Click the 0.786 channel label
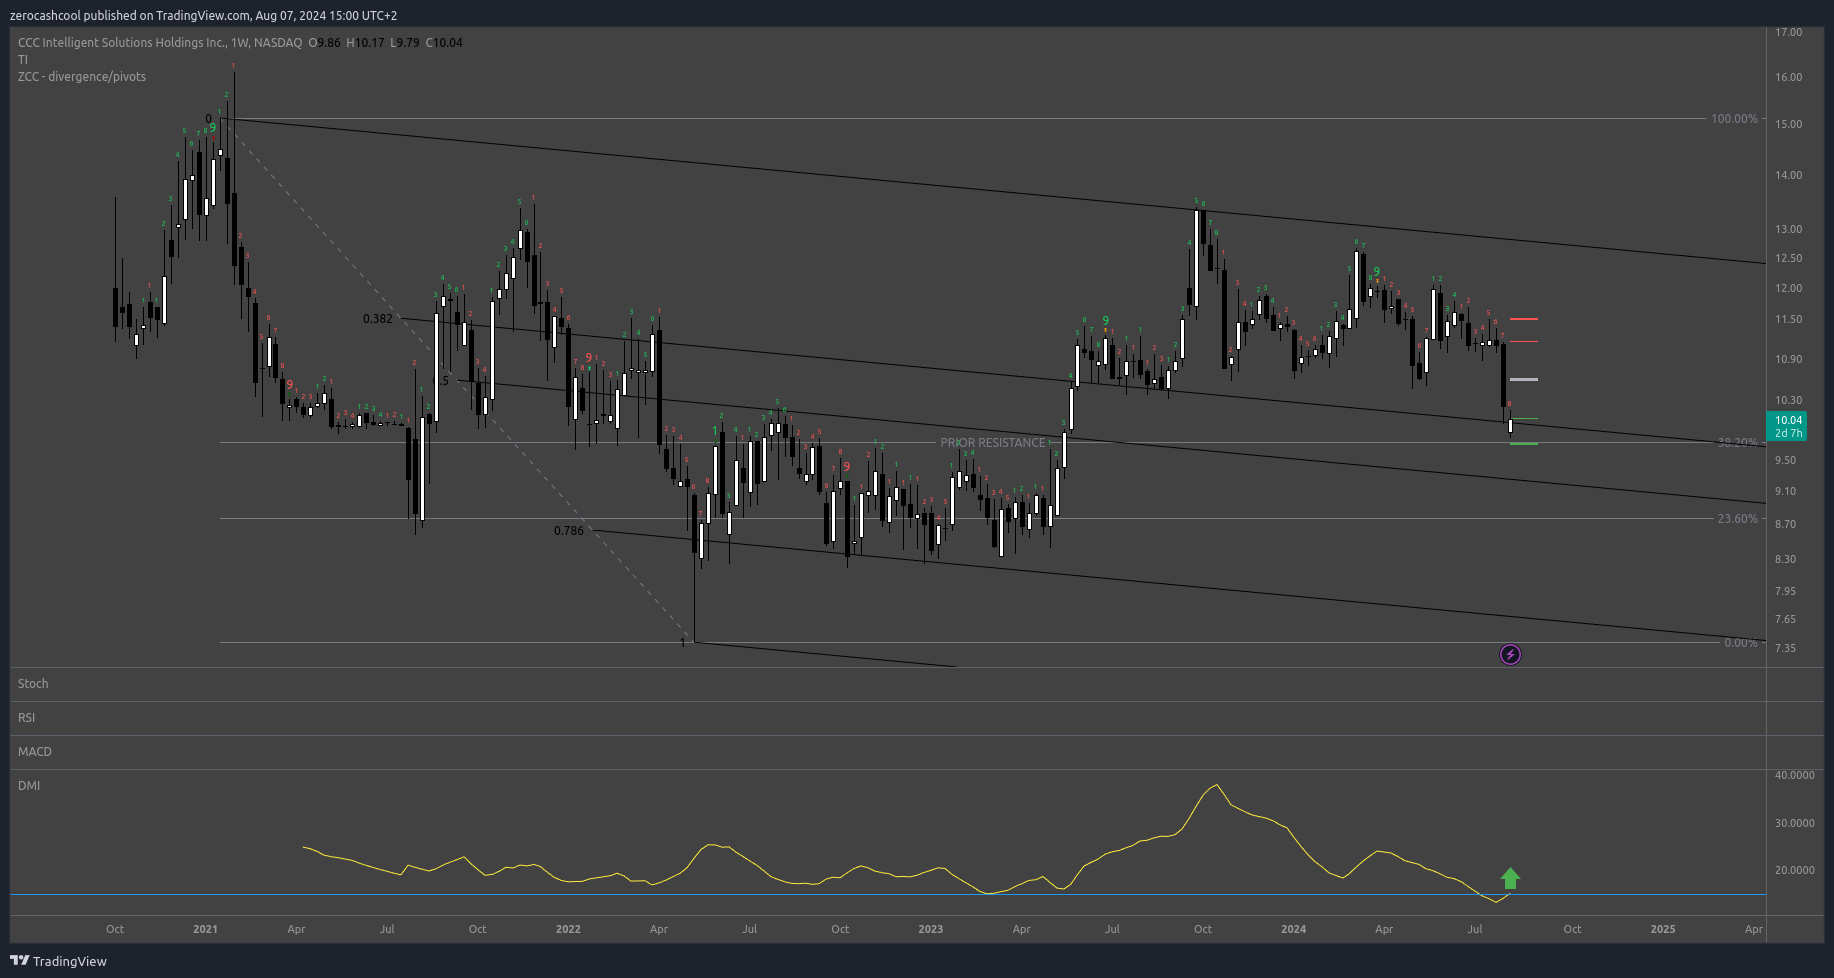This screenshot has height=978, width=1834. click(569, 531)
